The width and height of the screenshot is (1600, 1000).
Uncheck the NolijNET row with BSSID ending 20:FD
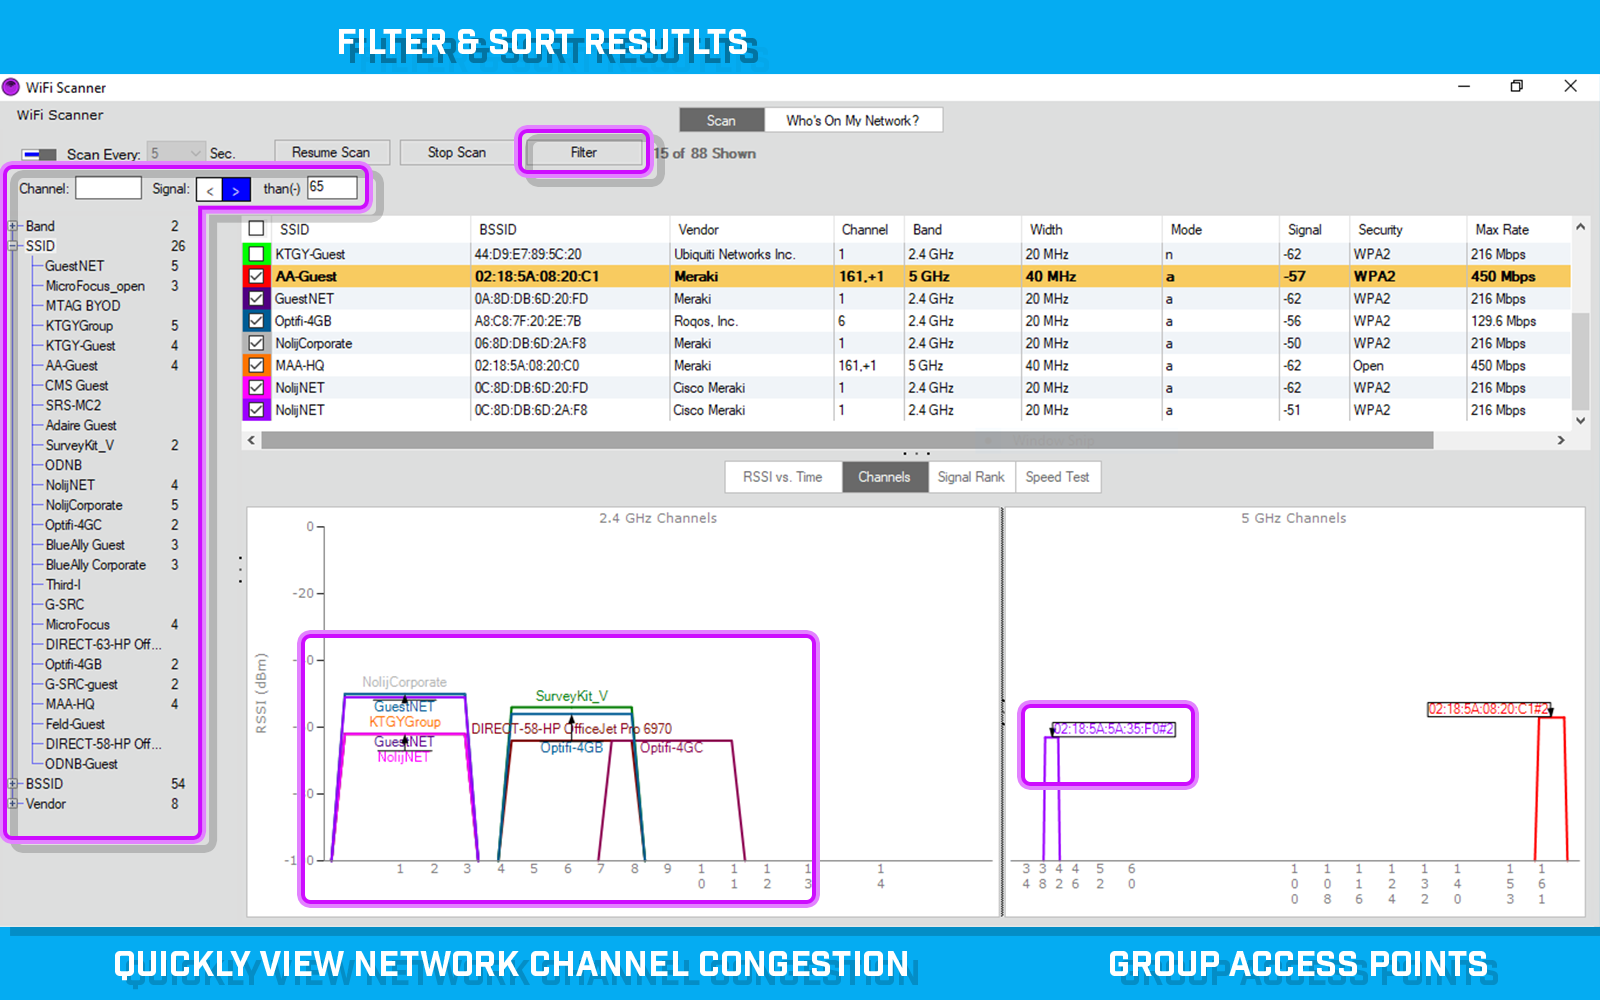256,387
